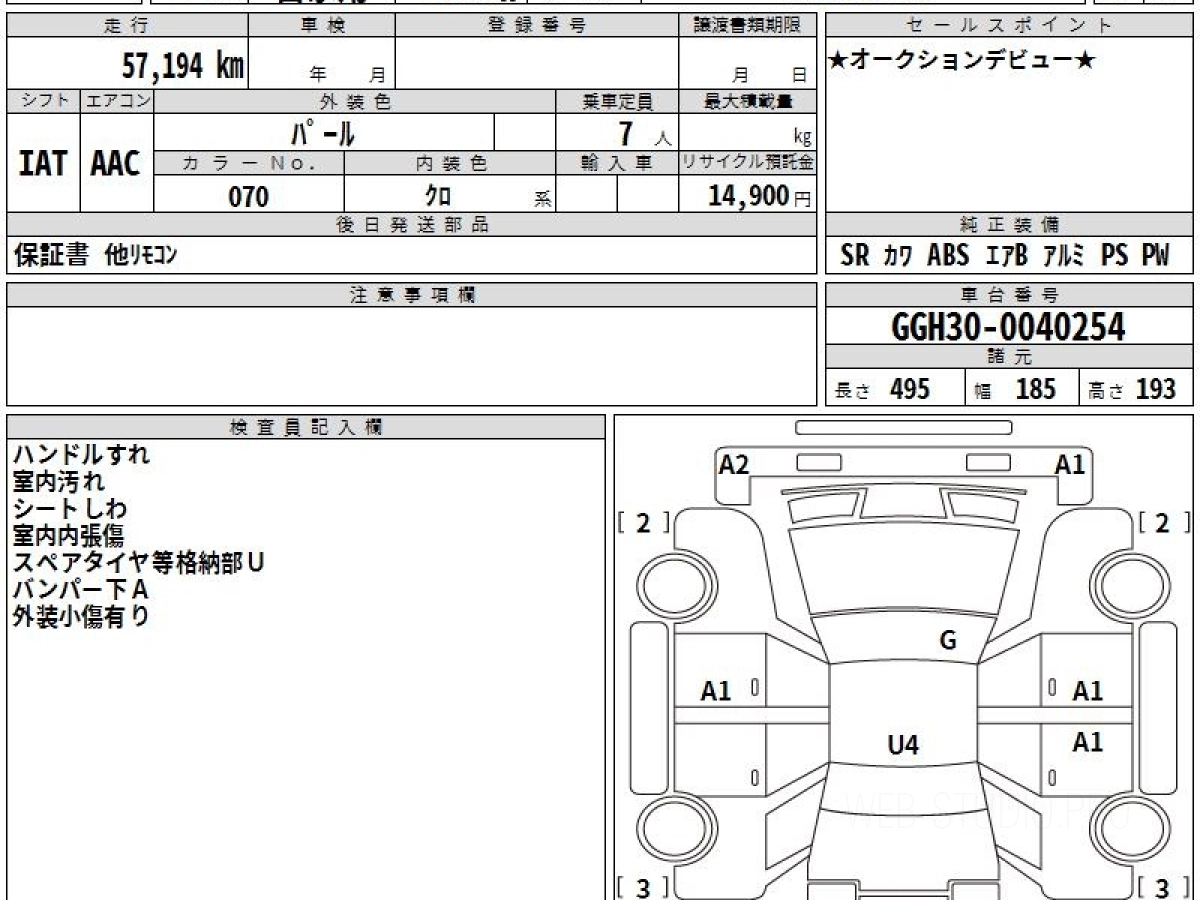Select the 外装小傷有り inspector note

81,617
